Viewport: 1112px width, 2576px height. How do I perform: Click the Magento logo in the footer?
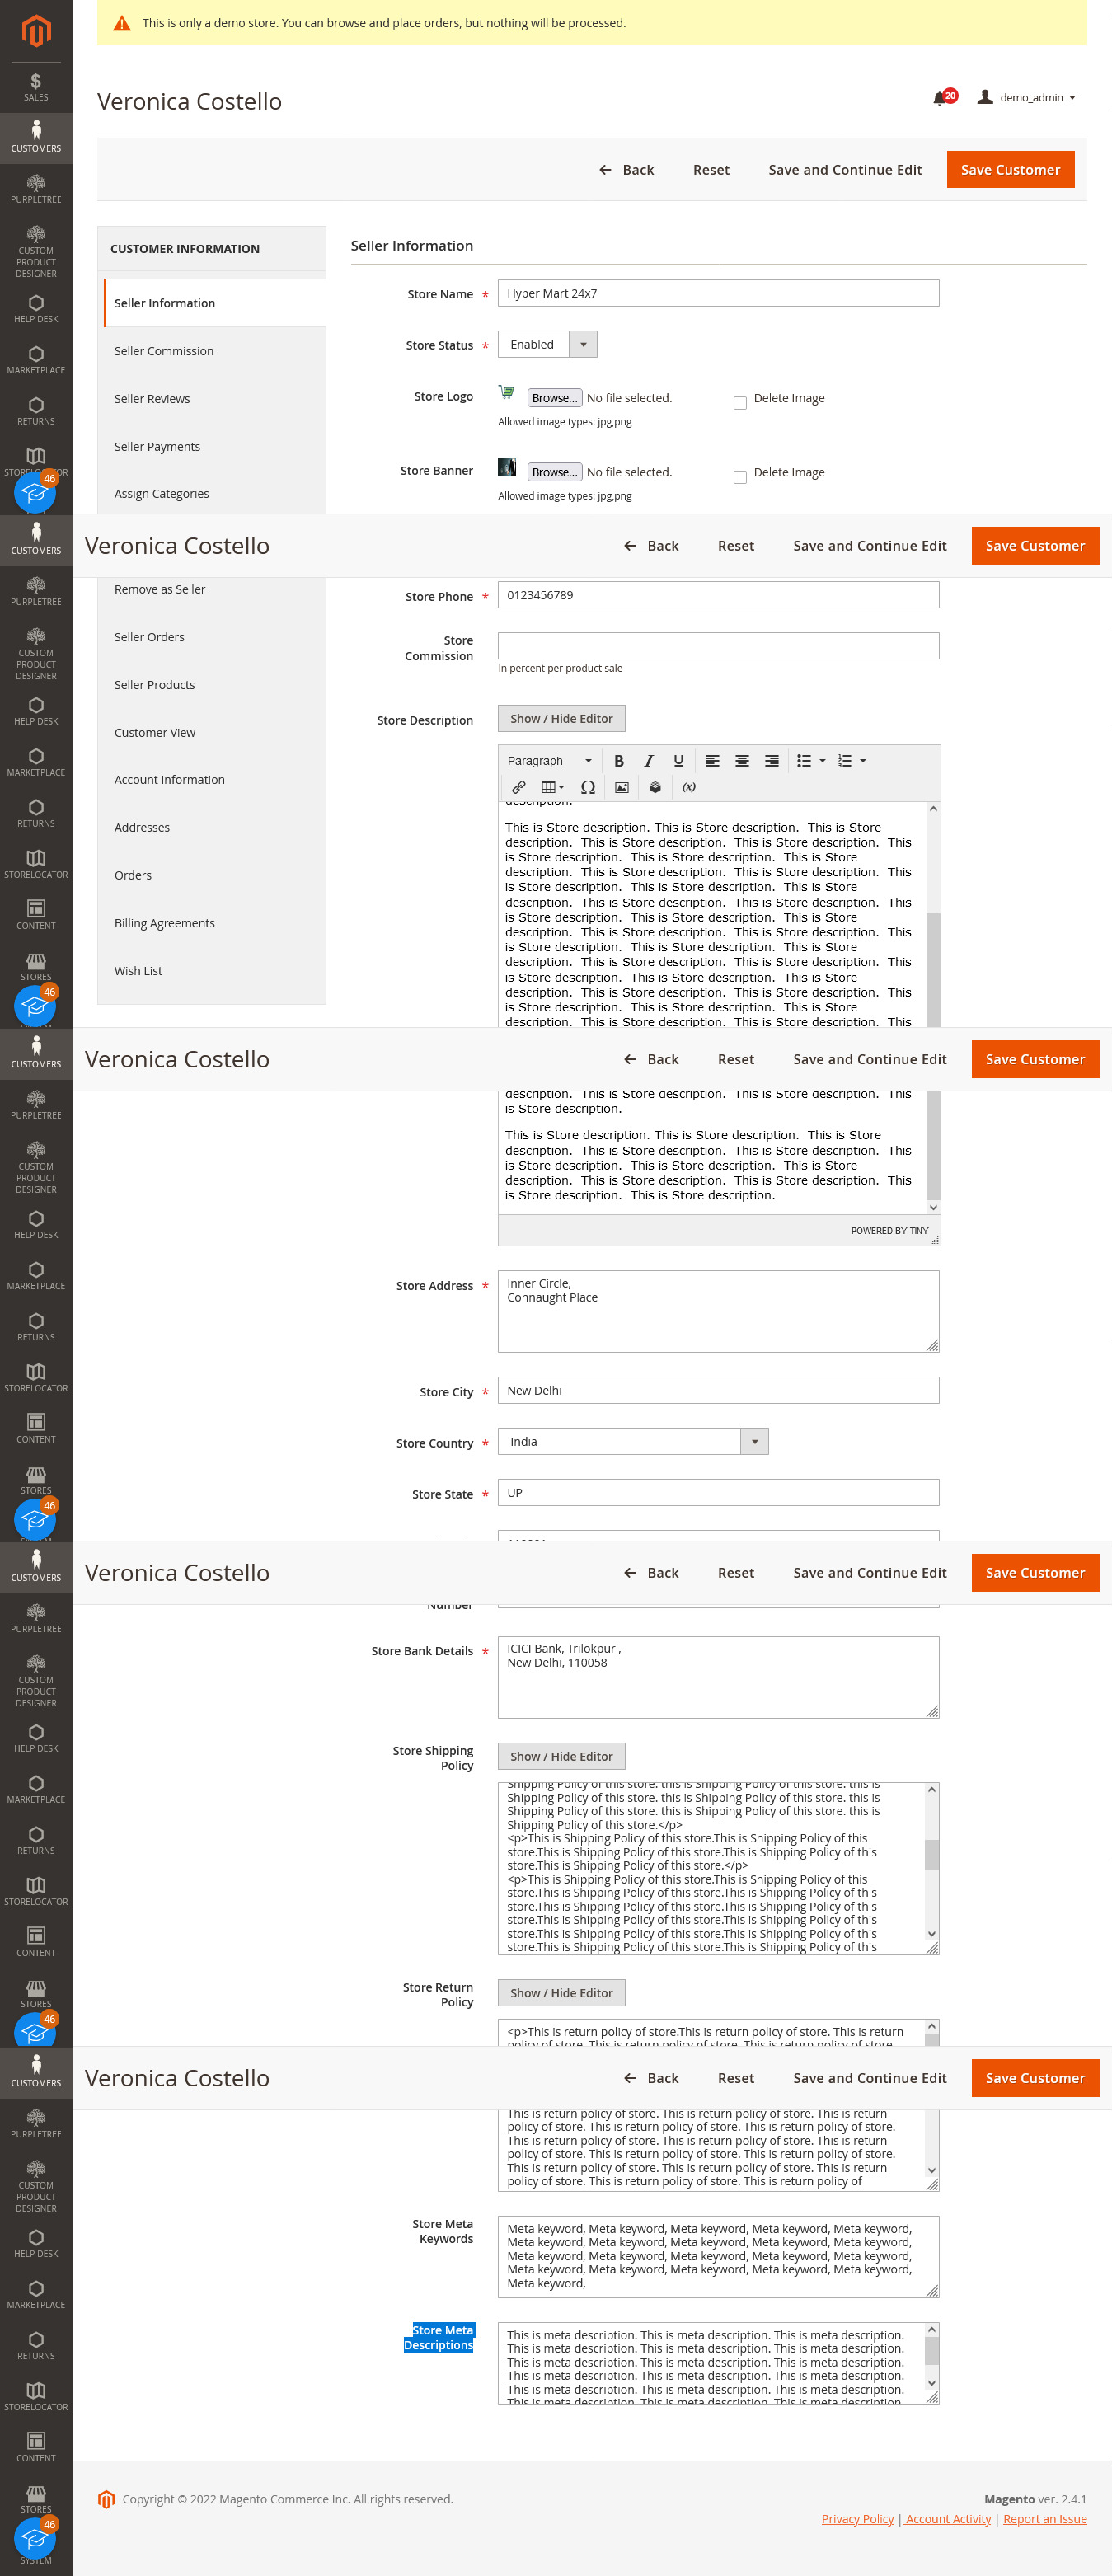click(x=106, y=2499)
